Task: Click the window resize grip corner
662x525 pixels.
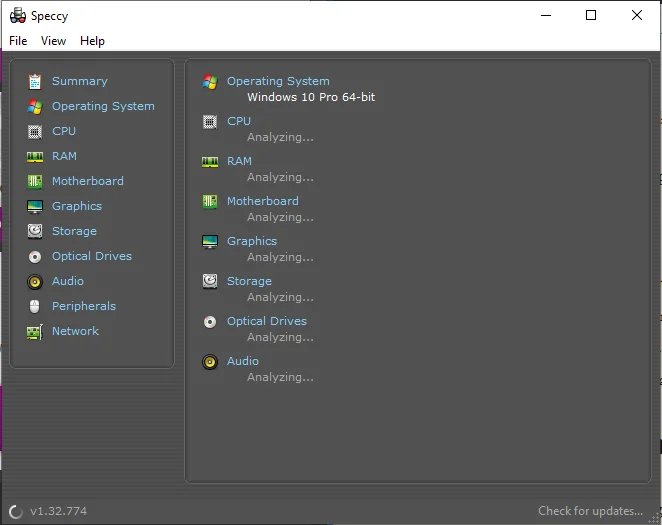Action: pyautogui.click(x=655, y=519)
